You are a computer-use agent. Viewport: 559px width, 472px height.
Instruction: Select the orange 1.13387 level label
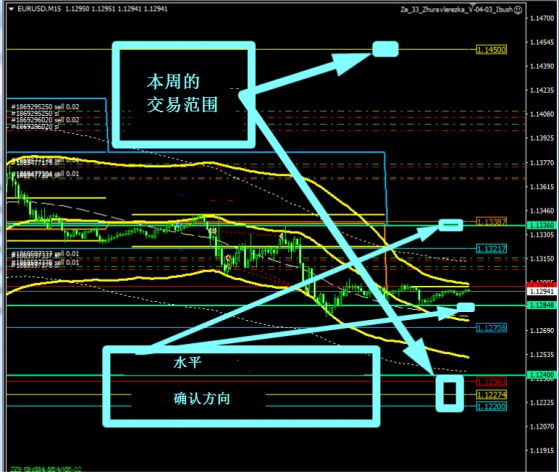(491, 222)
